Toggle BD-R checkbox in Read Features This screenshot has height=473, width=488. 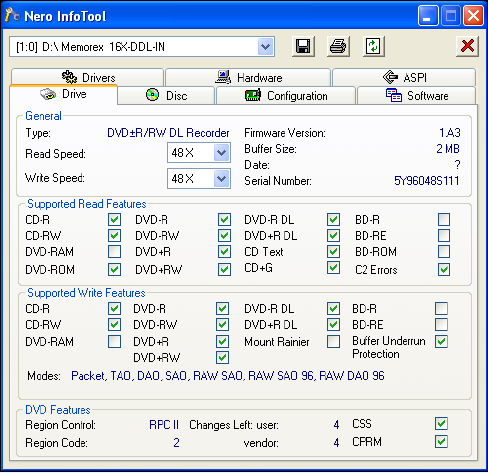click(444, 220)
